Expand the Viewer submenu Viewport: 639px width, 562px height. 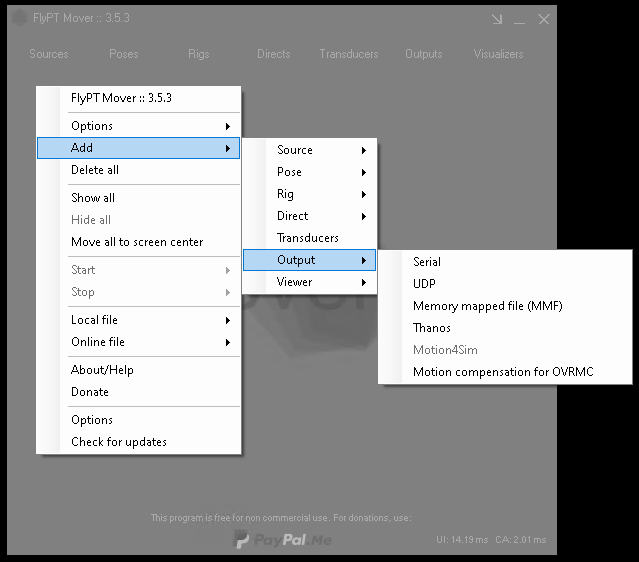click(309, 282)
